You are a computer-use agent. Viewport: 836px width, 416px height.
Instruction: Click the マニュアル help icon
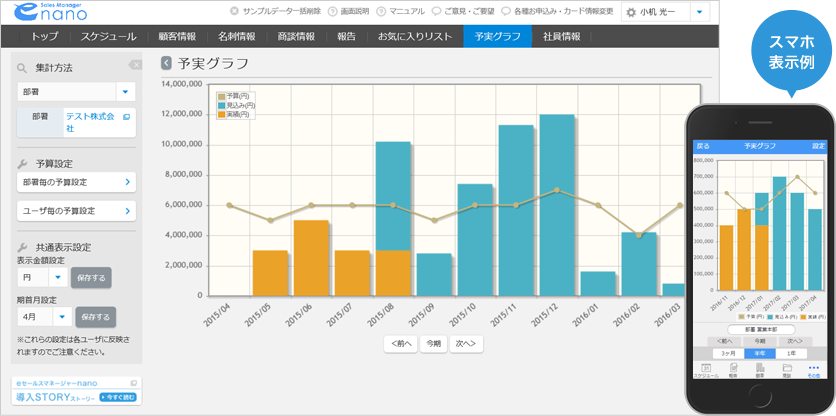click(381, 11)
